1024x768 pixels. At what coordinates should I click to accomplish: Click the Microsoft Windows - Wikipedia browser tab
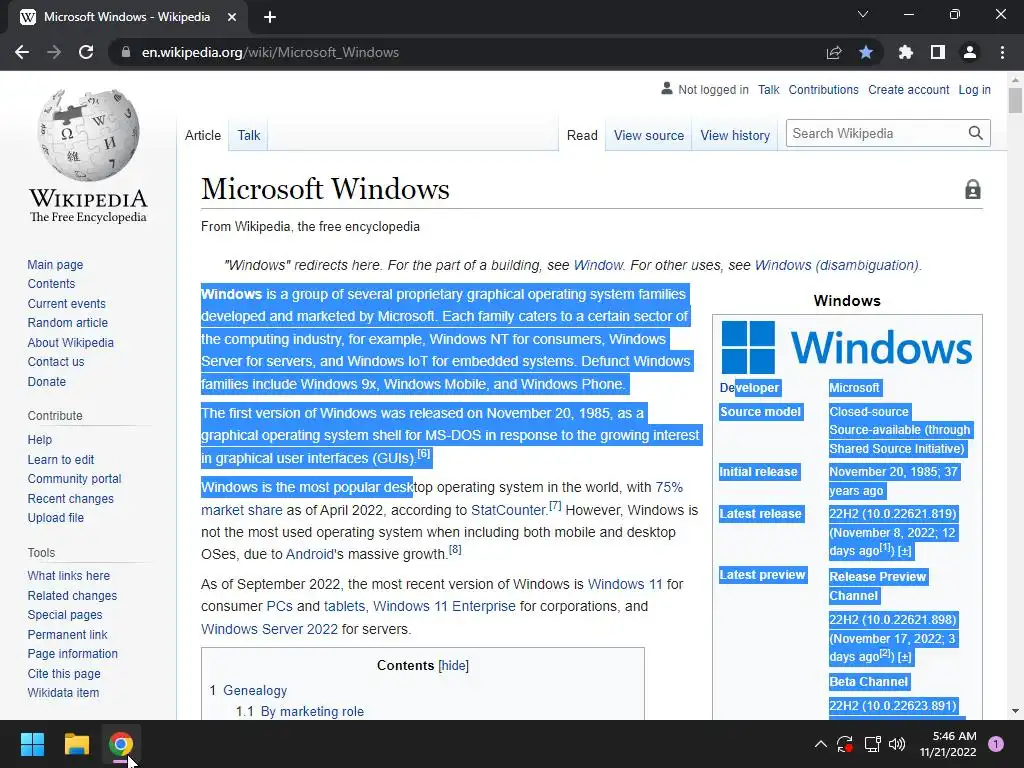coord(127,17)
